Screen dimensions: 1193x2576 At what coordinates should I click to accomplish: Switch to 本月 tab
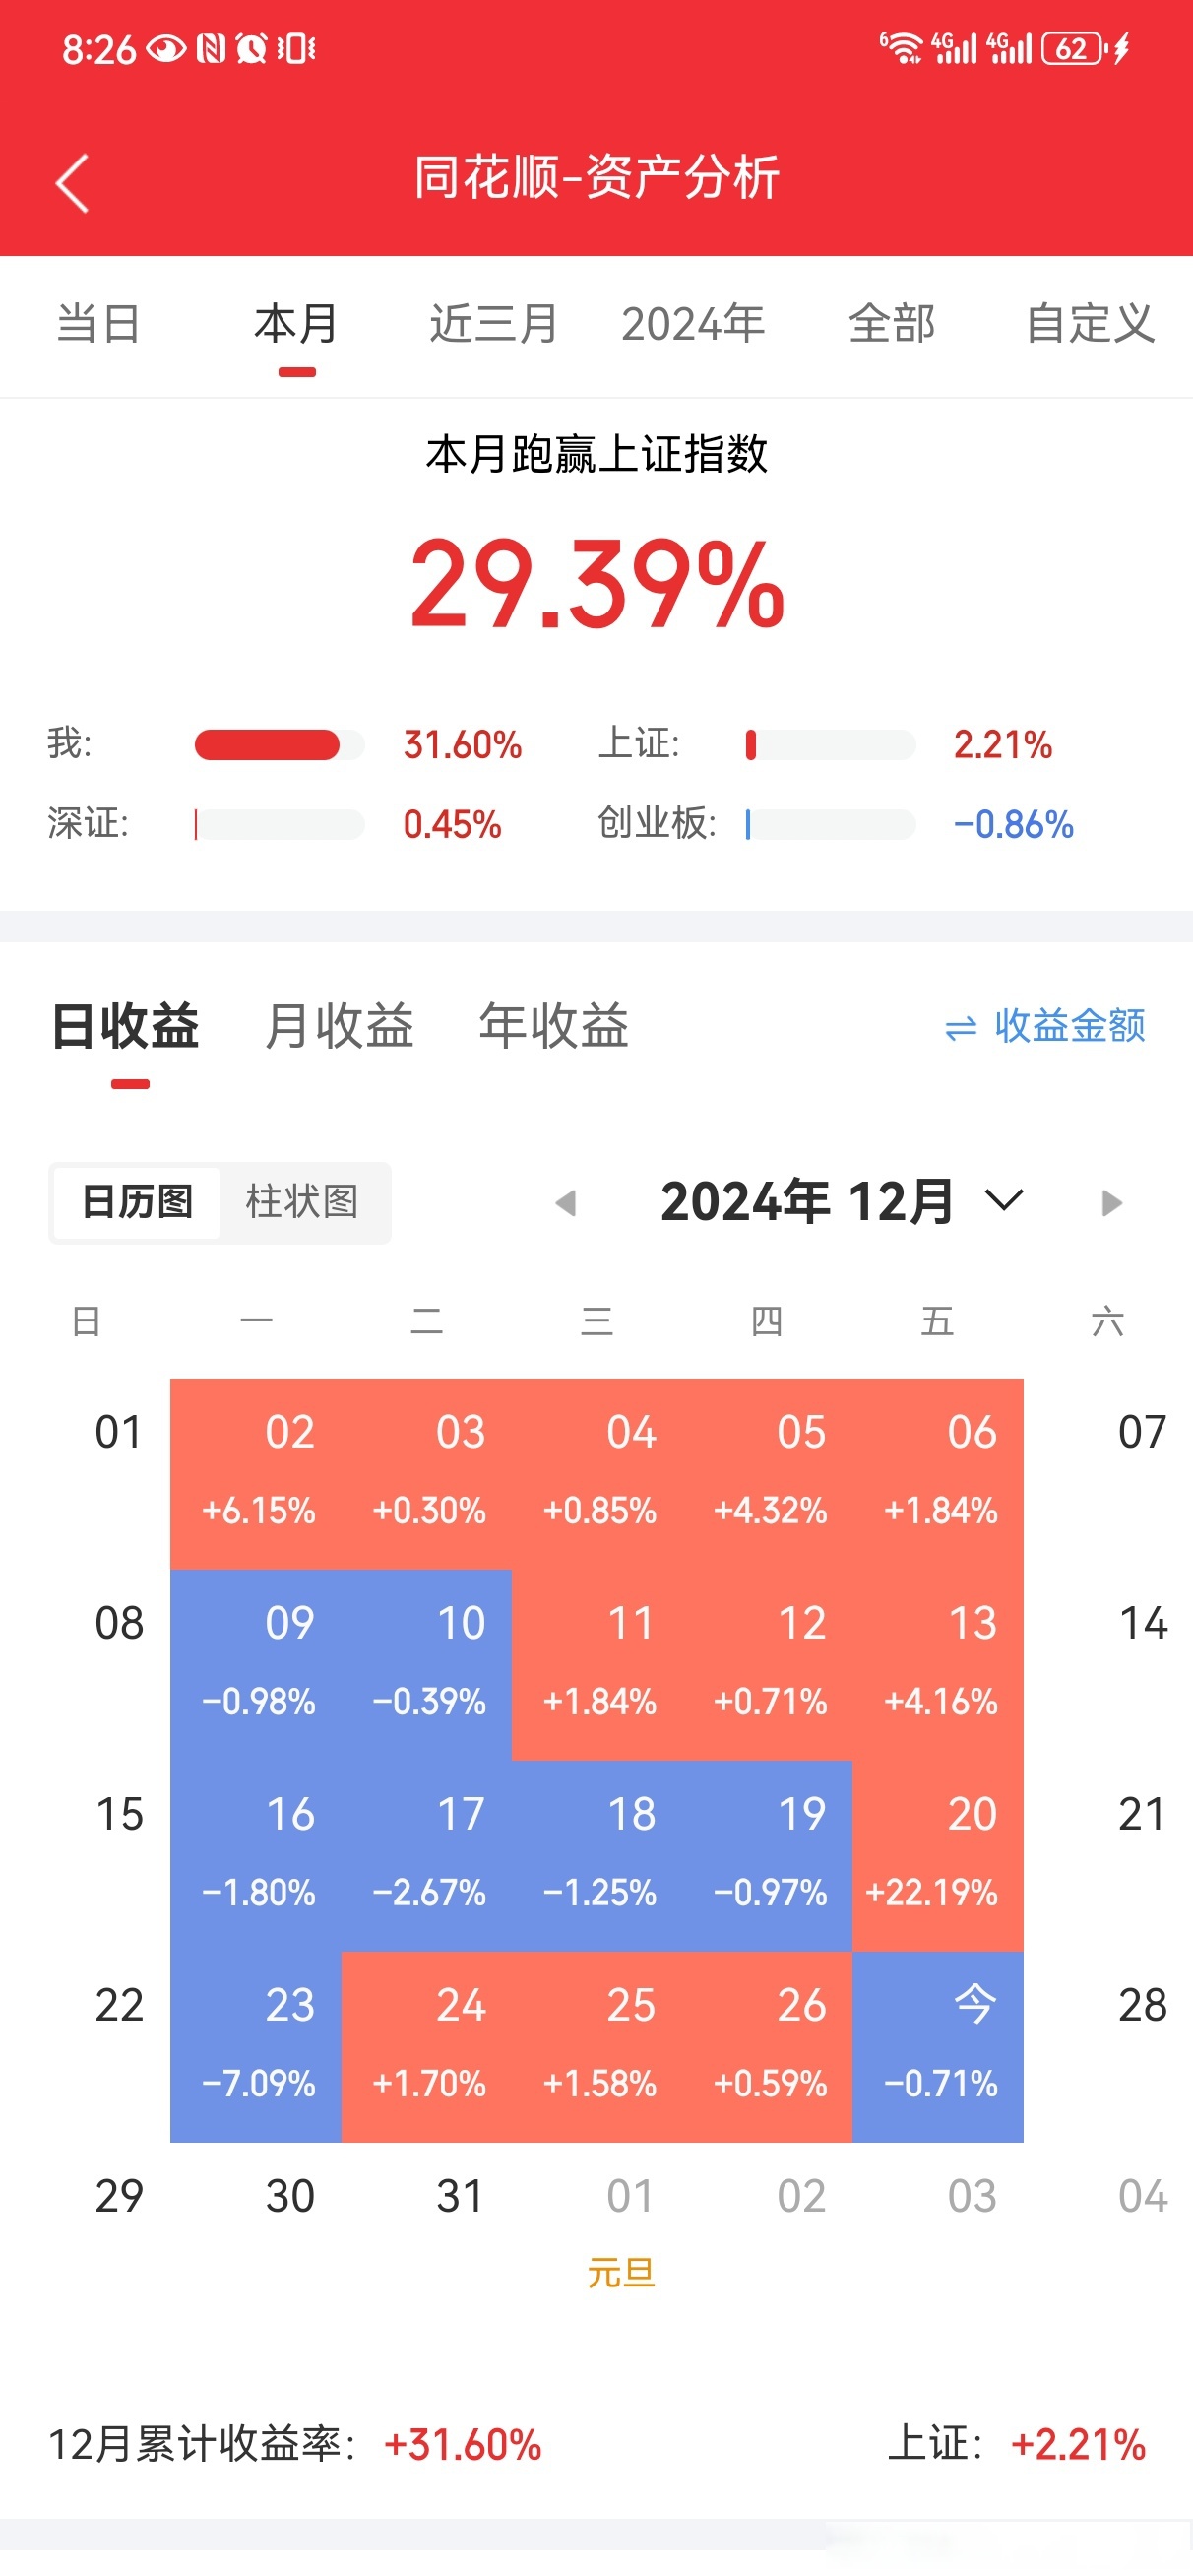[297, 324]
